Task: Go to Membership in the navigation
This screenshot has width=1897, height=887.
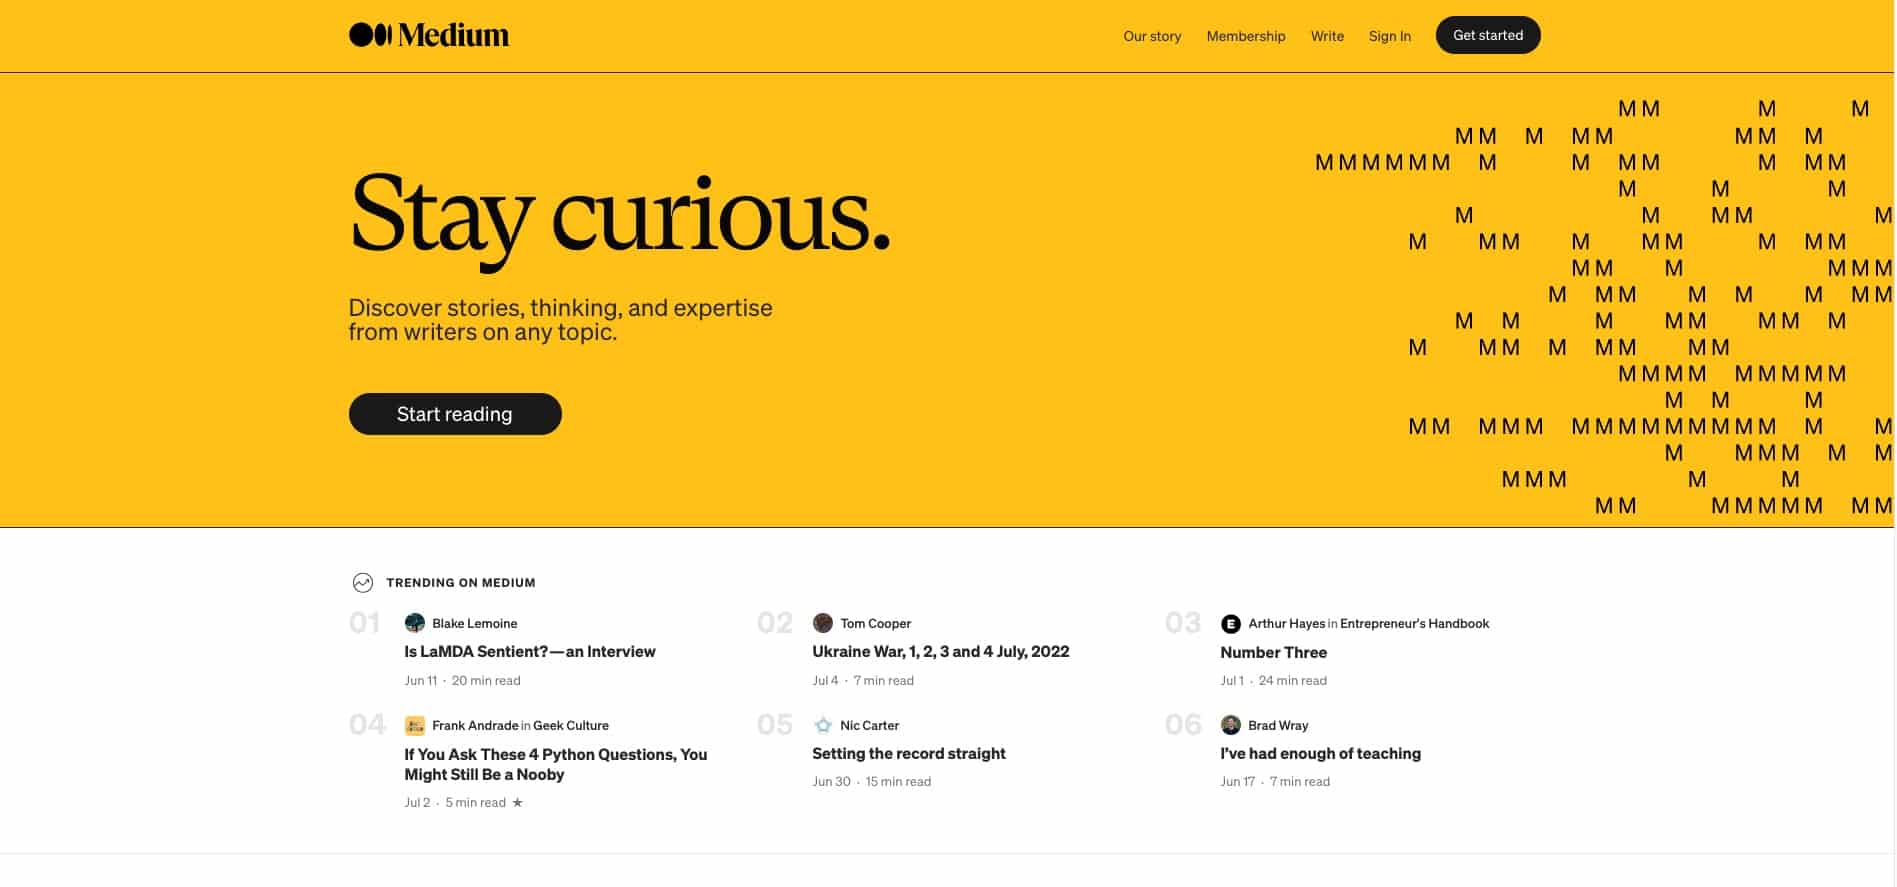Action: click(1246, 36)
